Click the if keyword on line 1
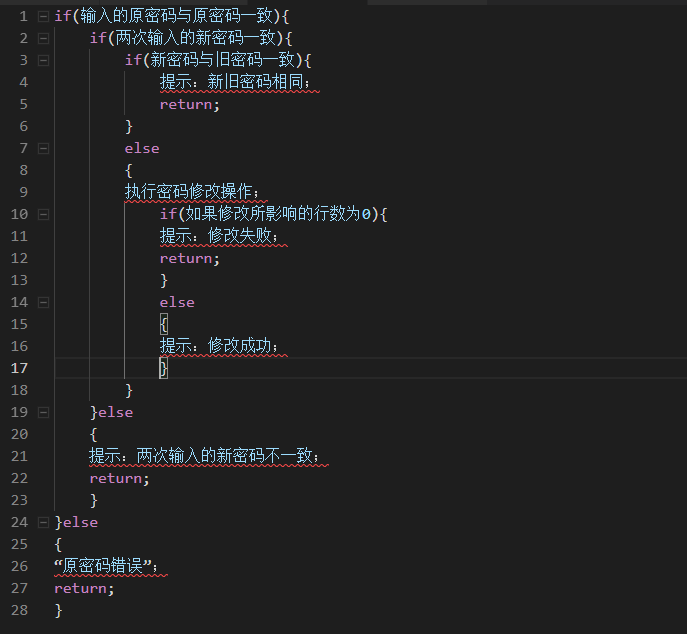Screen dimensions: 687x634 63,16
